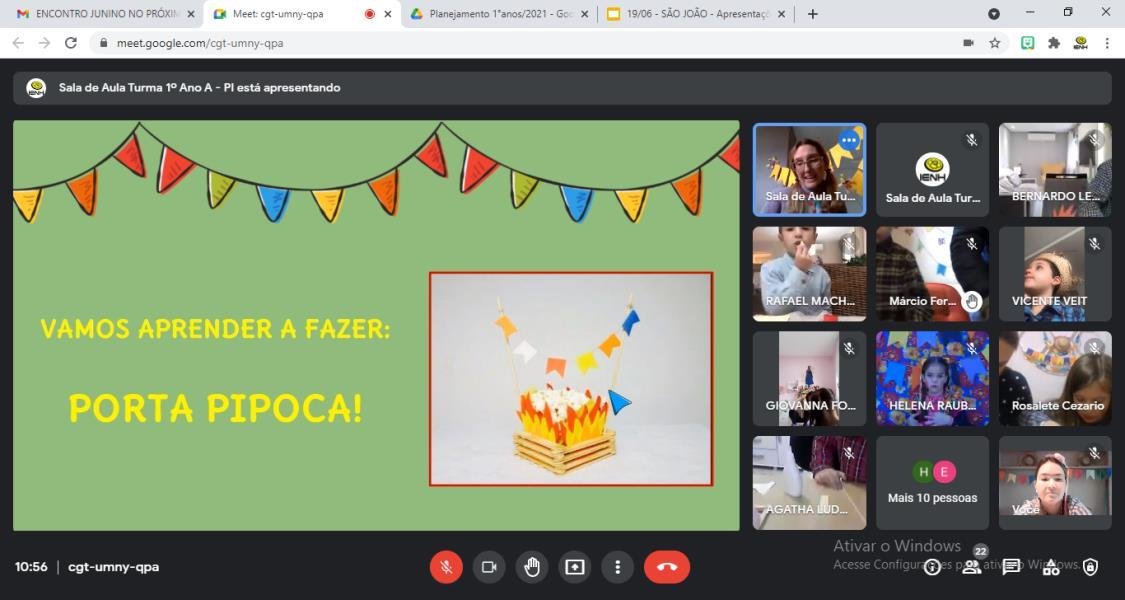
Task: Select the Márcio Fer... participant tile
Action: coord(932,274)
